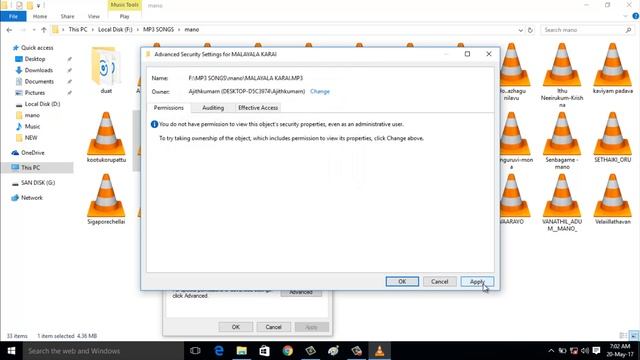640x360 pixels.
Task: Open Downloads in navigation pane
Action: click(38, 70)
